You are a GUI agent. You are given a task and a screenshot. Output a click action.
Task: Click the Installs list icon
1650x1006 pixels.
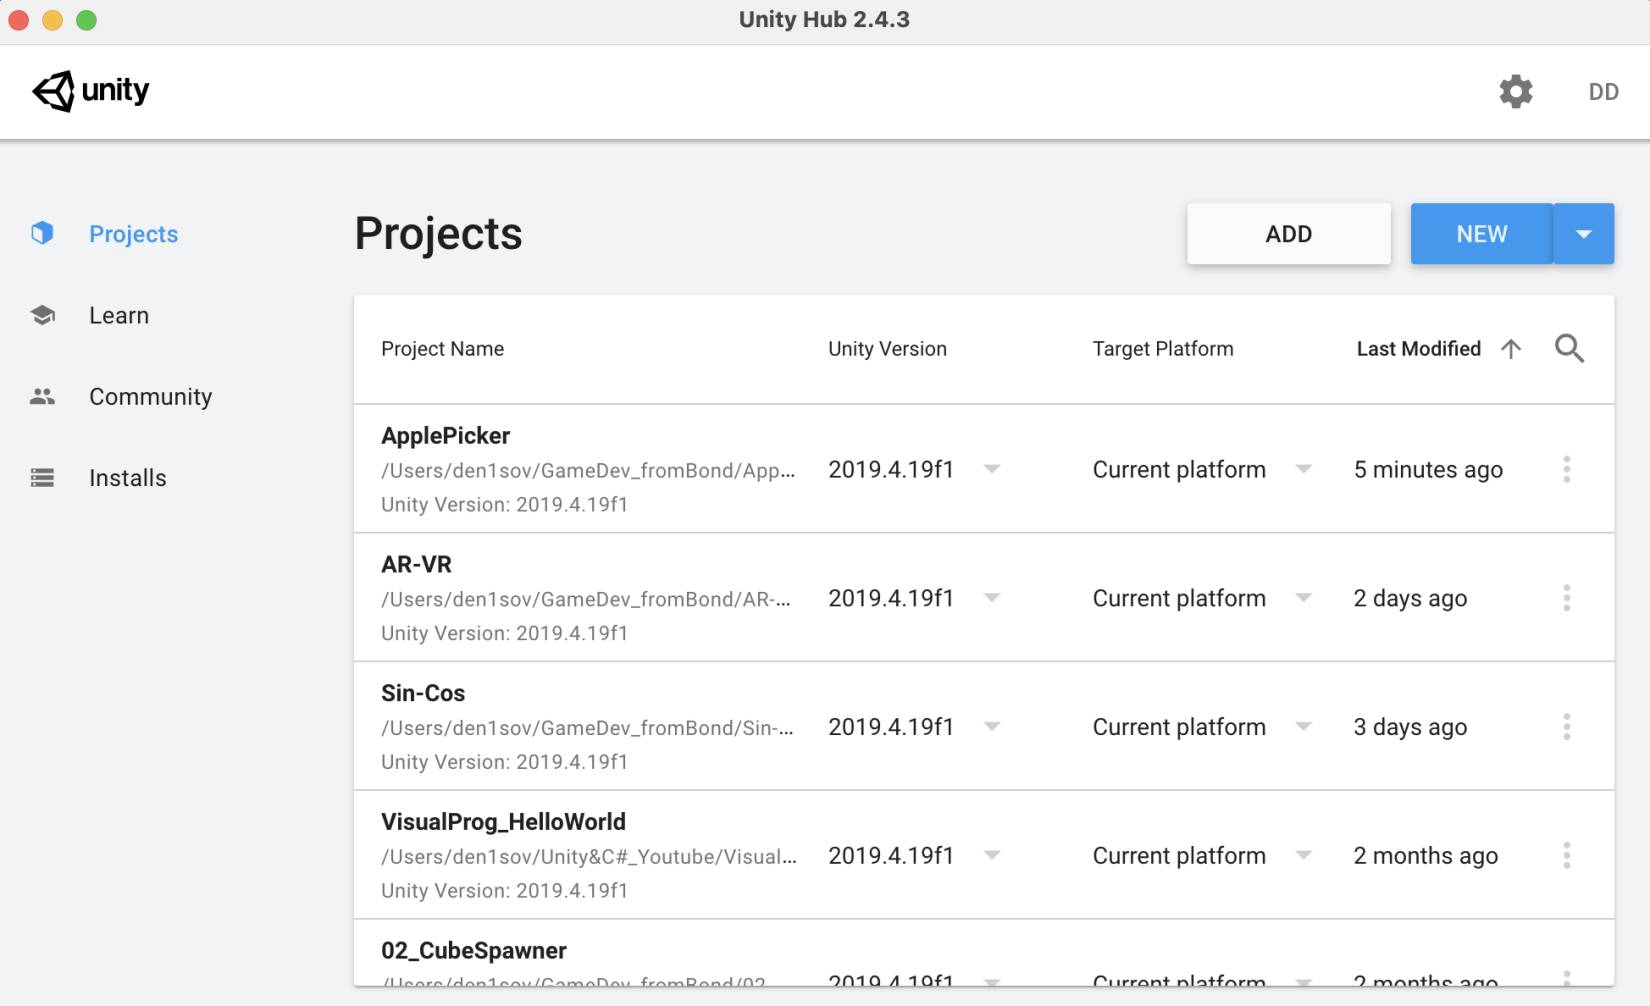coord(42,478)
